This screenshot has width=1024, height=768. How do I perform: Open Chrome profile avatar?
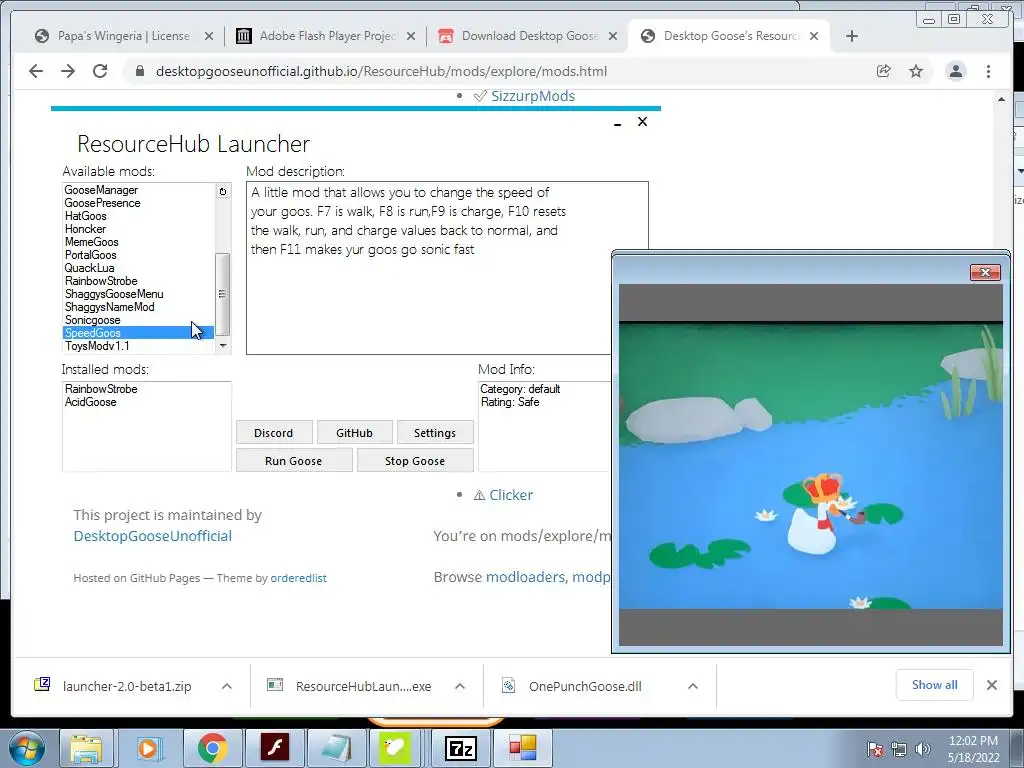(955, 71)
